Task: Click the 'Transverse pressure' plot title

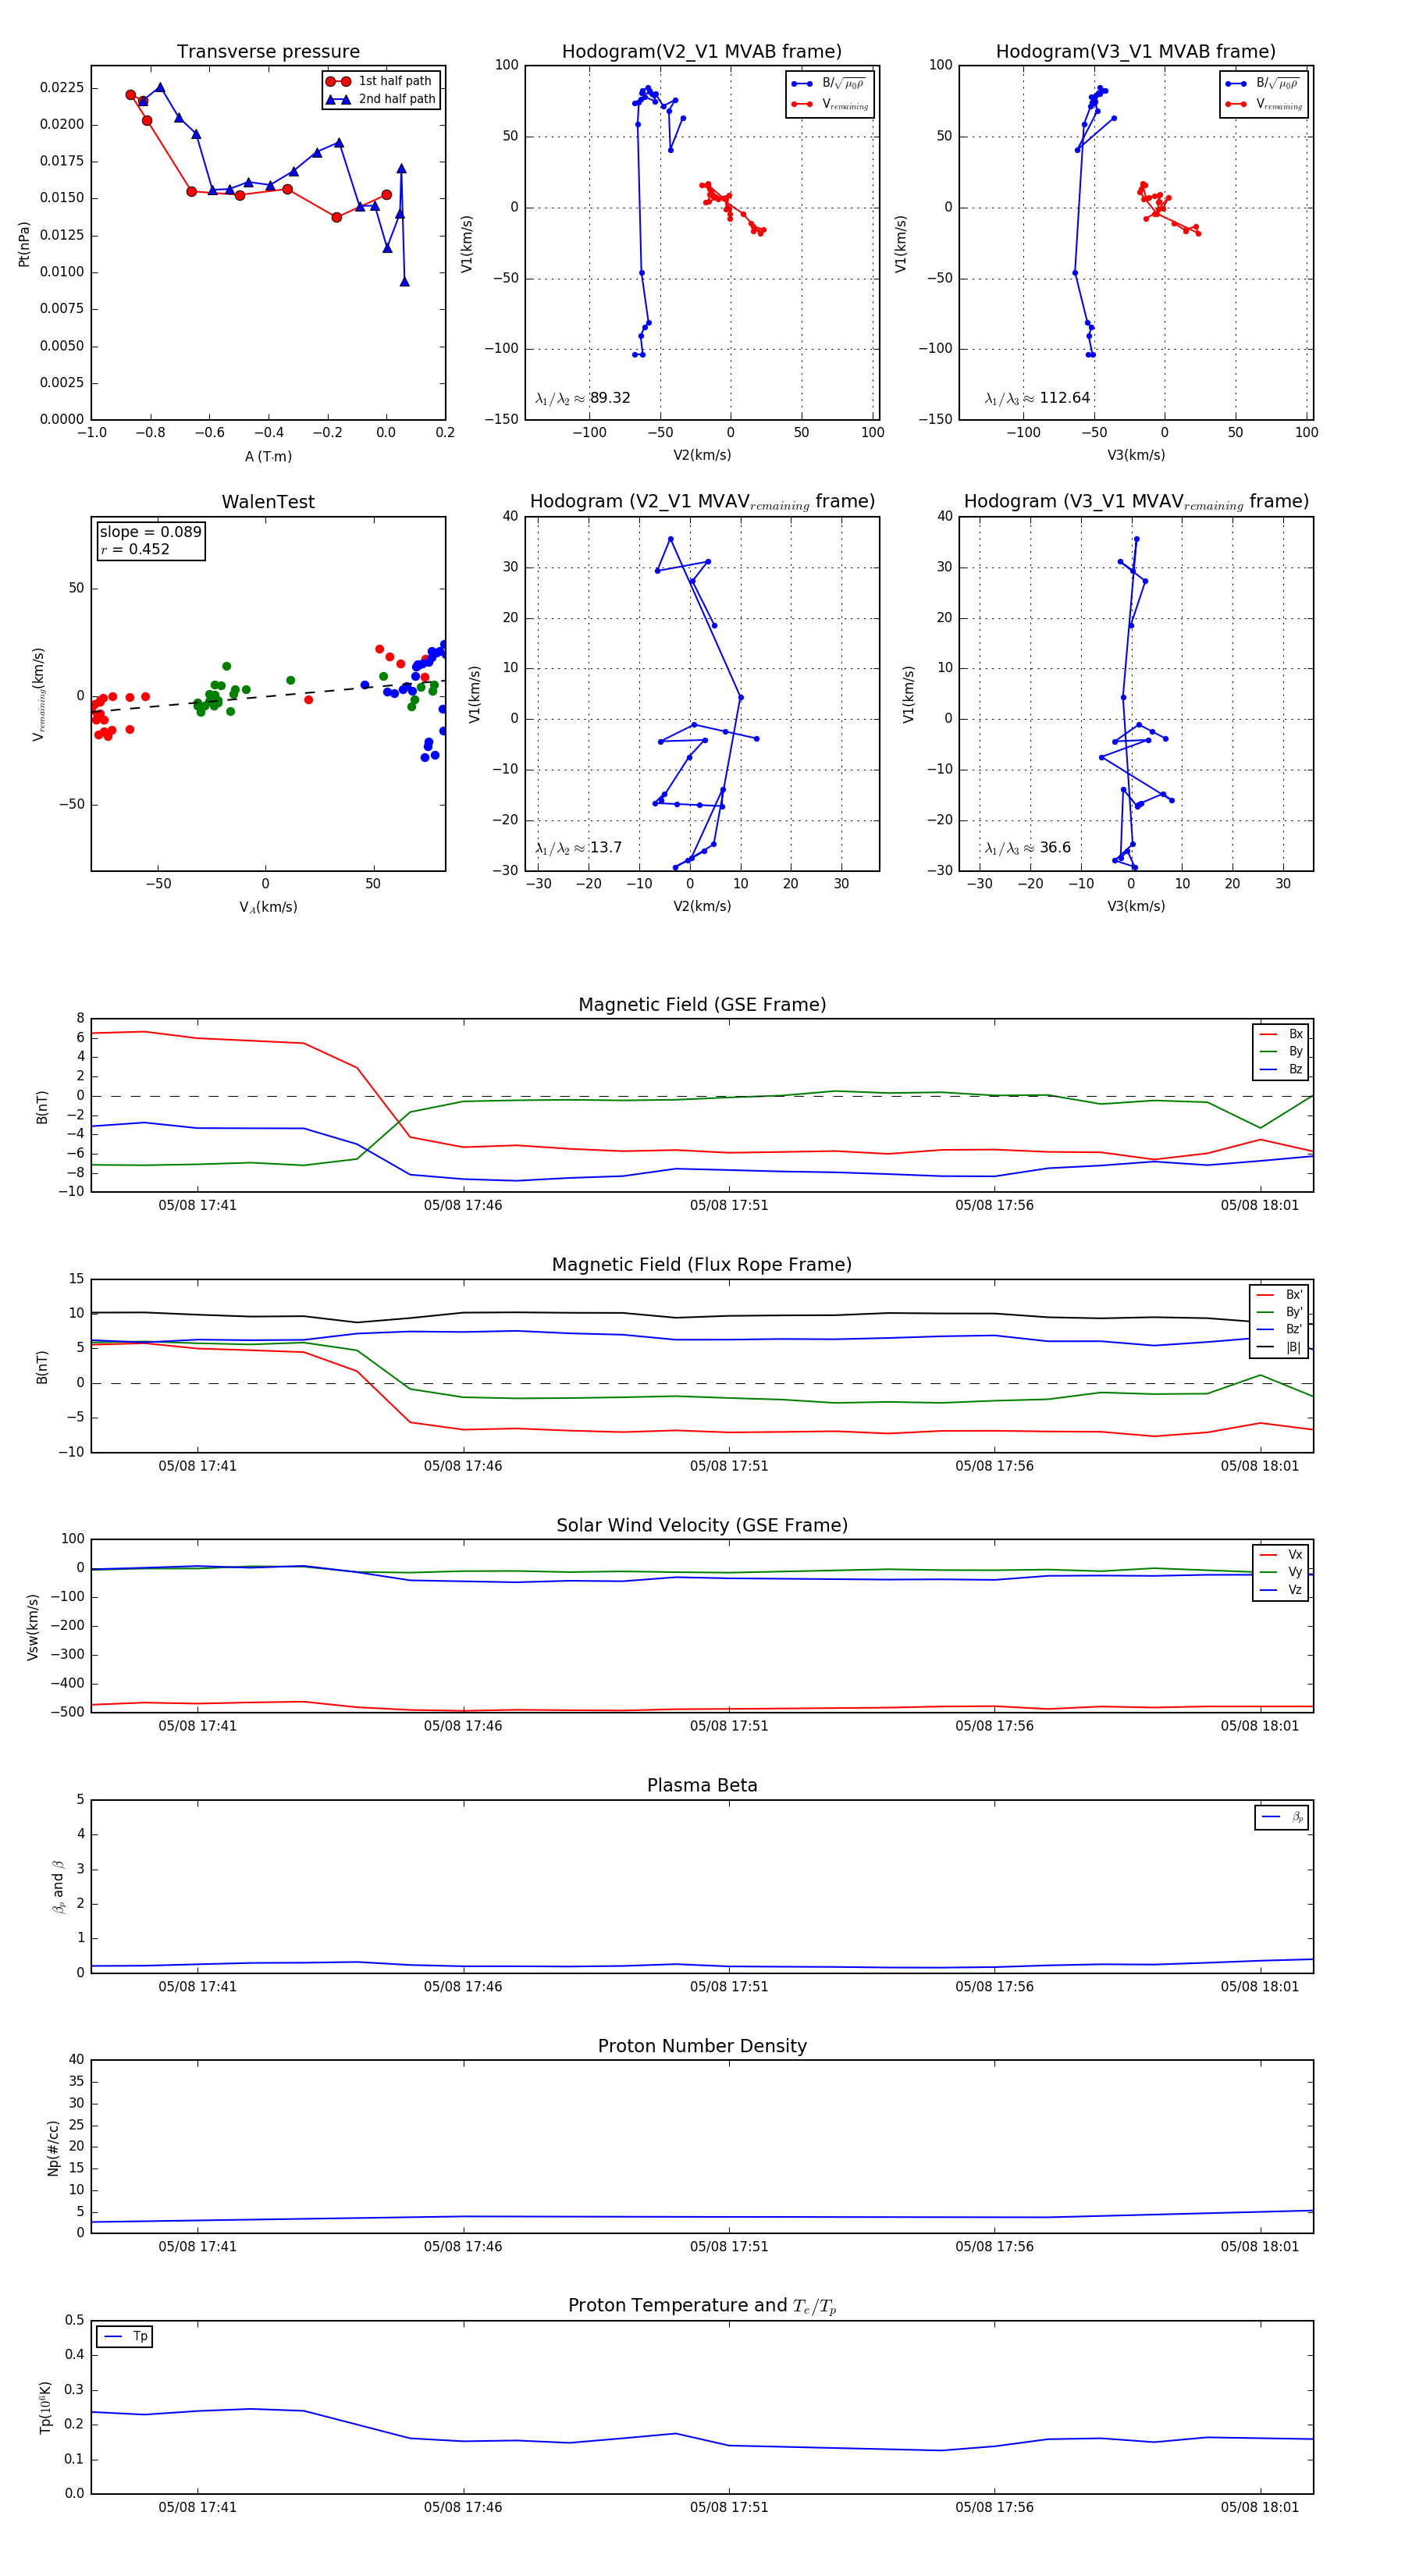Action: tap(268, 52)
